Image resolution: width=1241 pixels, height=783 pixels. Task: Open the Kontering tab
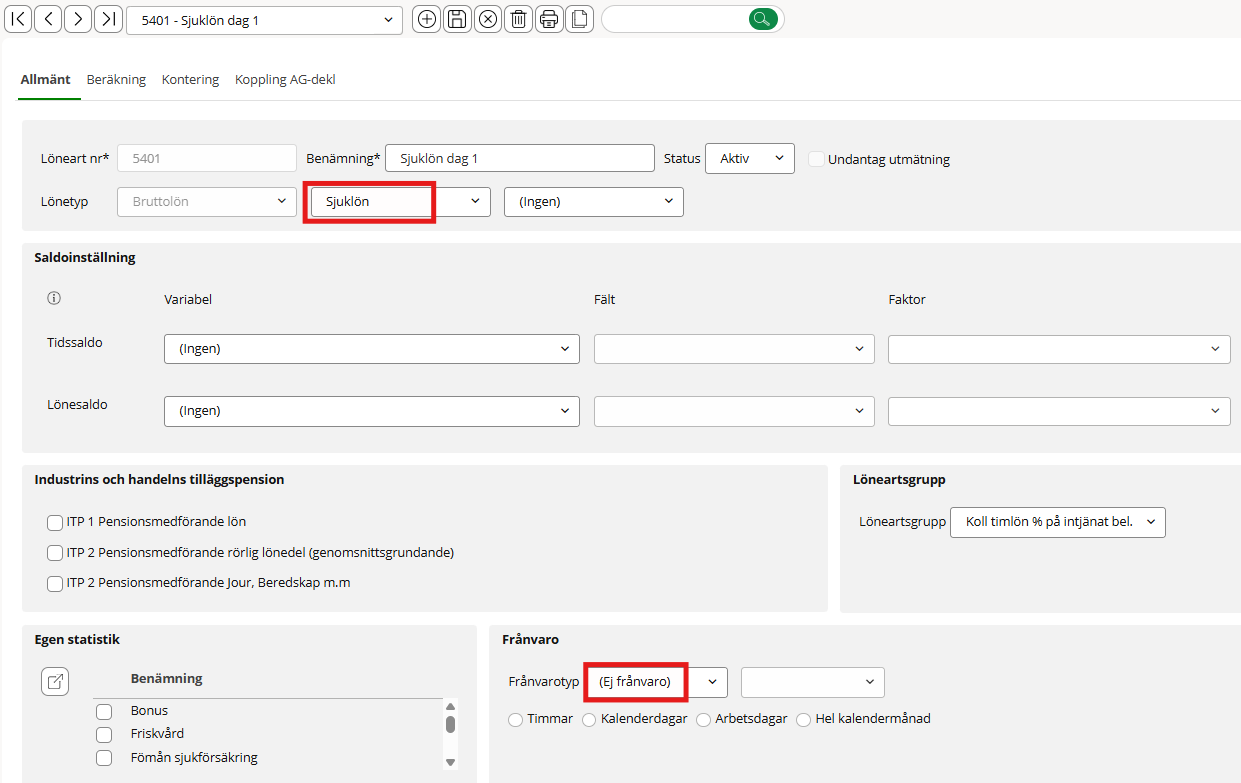click(x=190, y=80)
